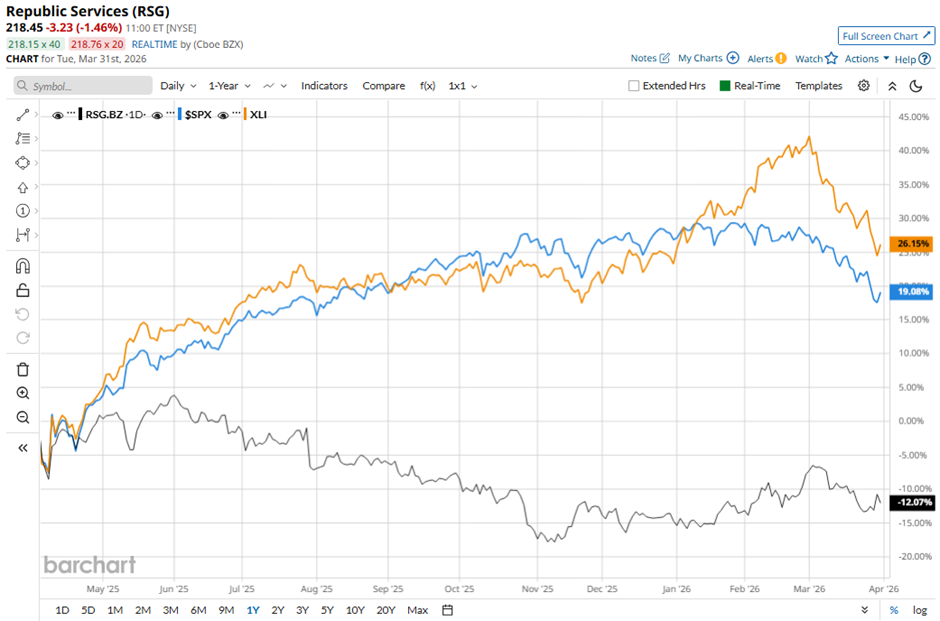This screenshot has height=621, width=940.
Task: Open Notes editor
Action: (x=650, y=58)
